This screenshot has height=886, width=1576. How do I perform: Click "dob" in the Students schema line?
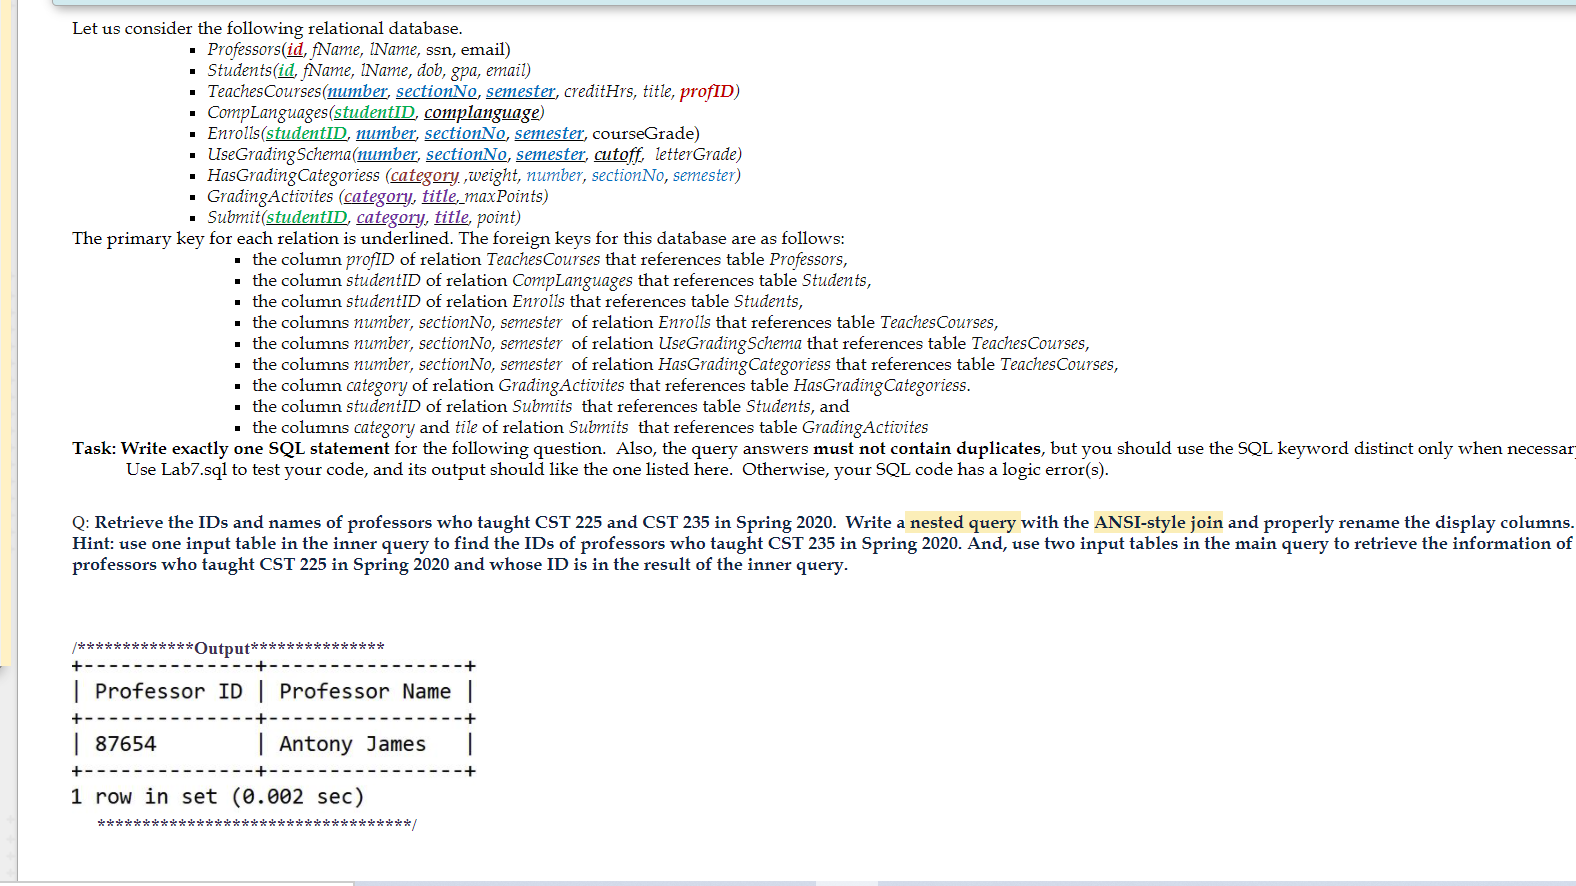point(430,70)
